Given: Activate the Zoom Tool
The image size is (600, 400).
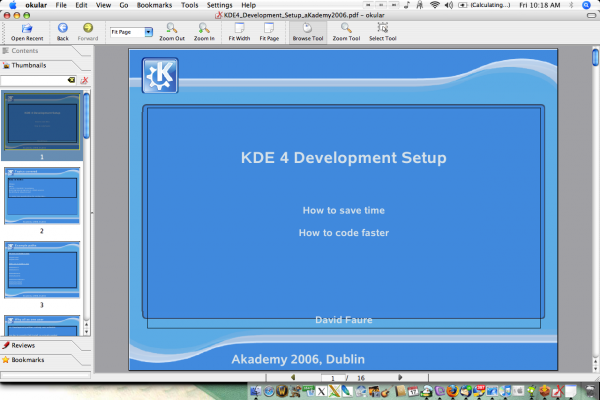Looking at the screenshot, I should [346, 32].
